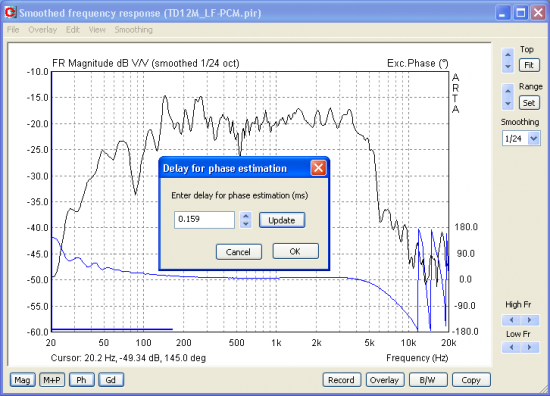The width and height of the screenshot is (550, 396).
Task: Click the ARTA app icon in title bar
Action: coord(10,13)
